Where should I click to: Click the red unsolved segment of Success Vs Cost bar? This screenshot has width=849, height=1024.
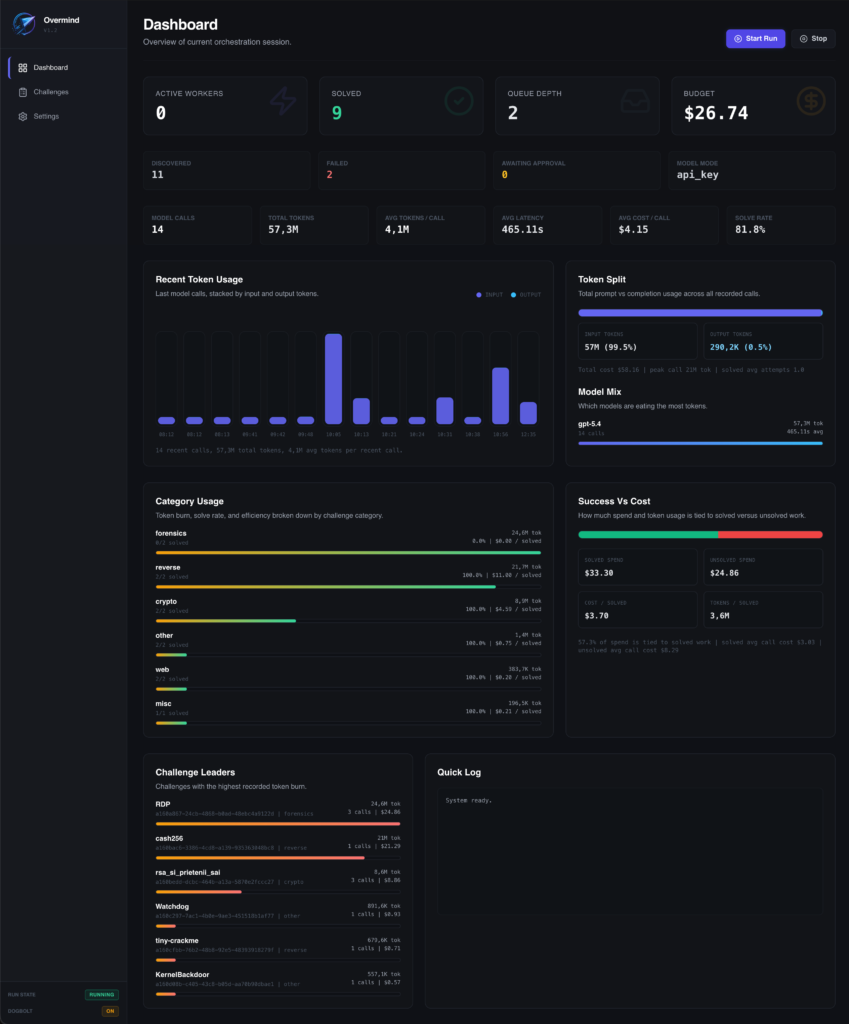click(771, 535)
